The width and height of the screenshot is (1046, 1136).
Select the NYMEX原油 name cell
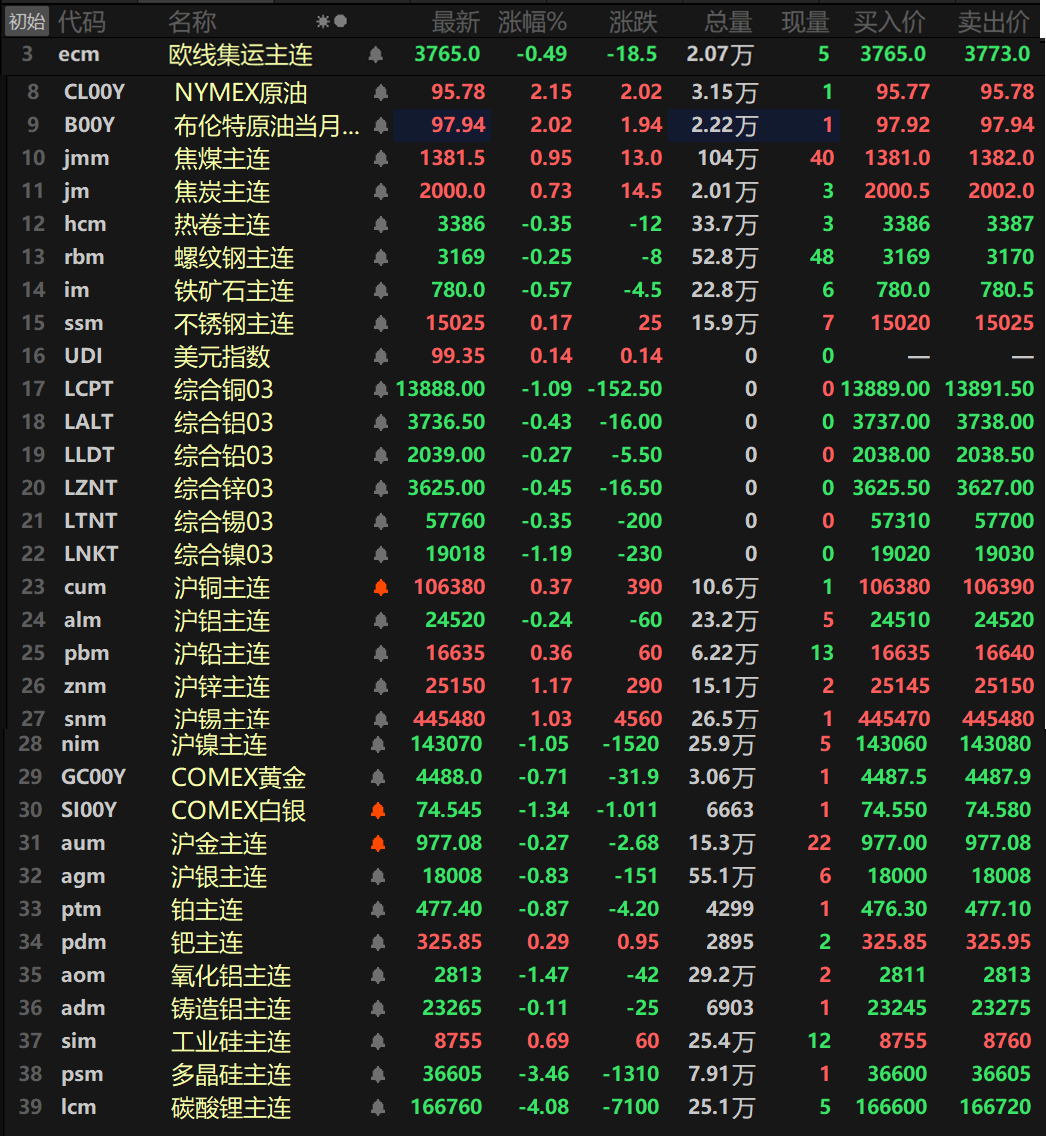click(x=240, y=93)
